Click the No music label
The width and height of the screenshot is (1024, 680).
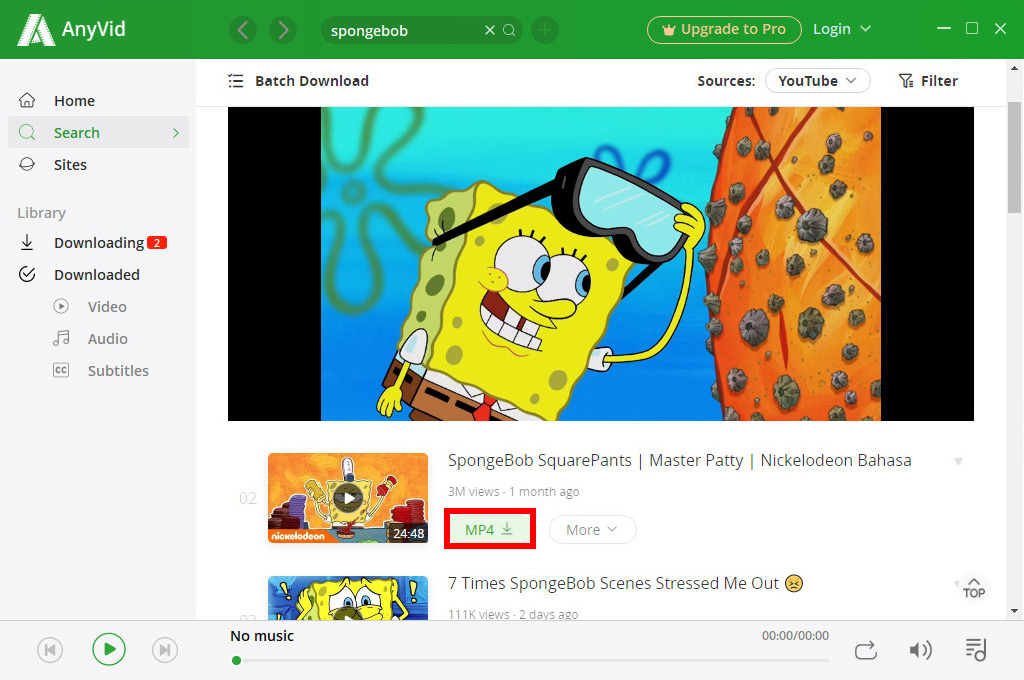(x=262, y=636)
